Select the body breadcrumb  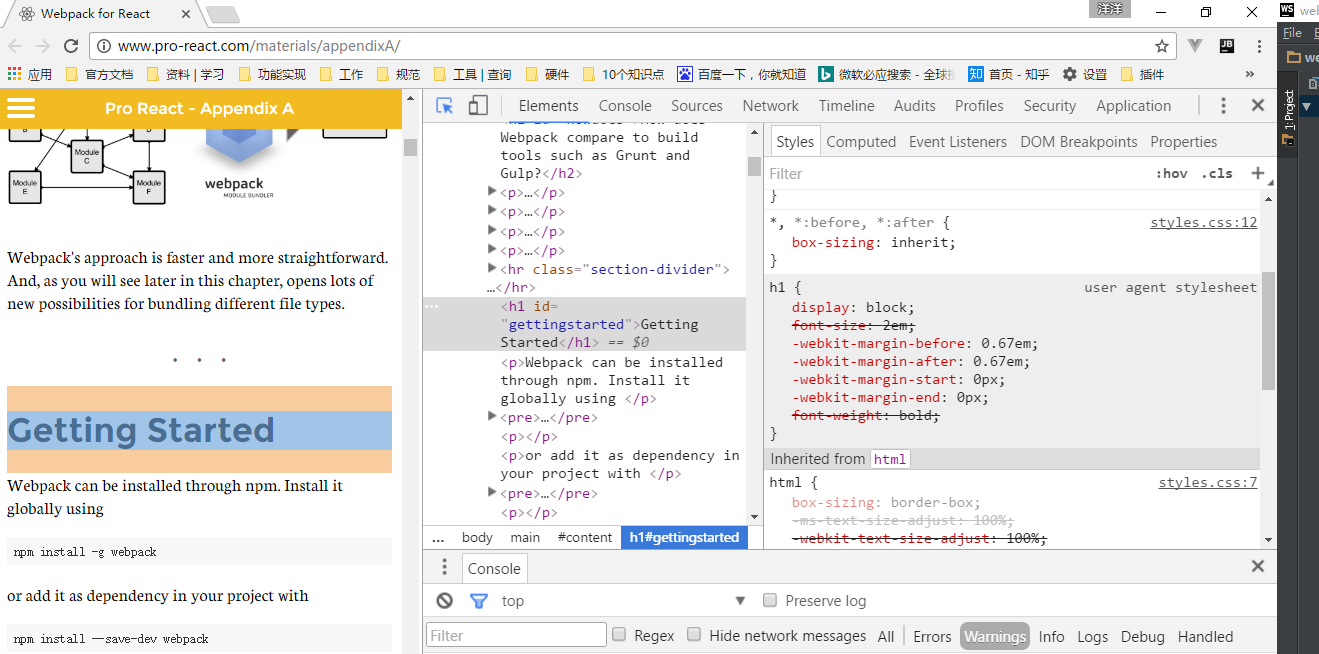click(477, 537)
